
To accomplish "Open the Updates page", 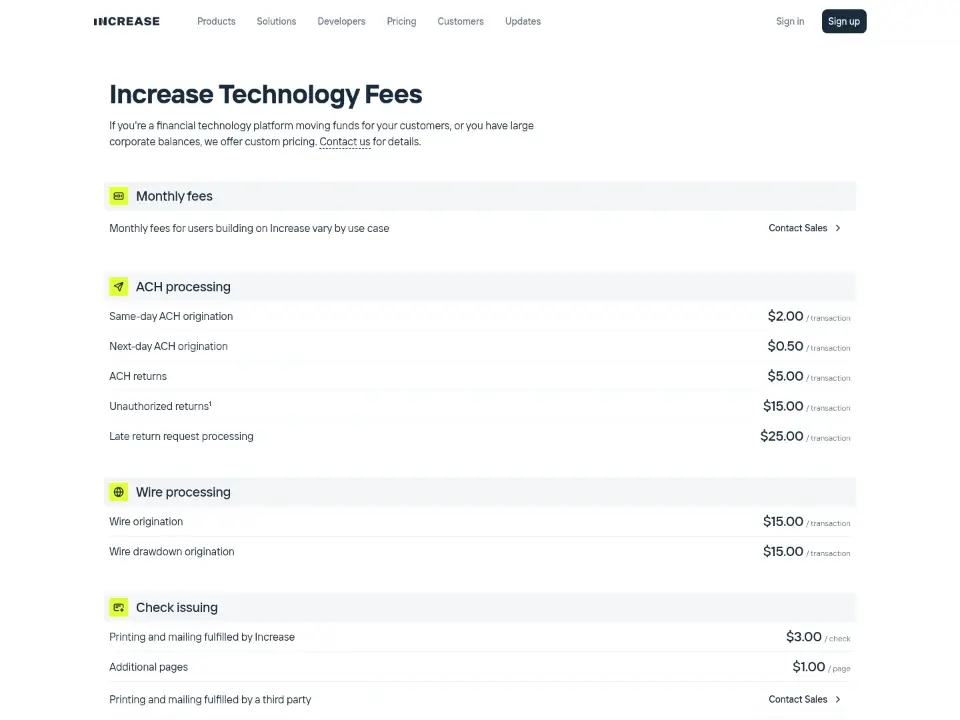I will pos(523,21).
